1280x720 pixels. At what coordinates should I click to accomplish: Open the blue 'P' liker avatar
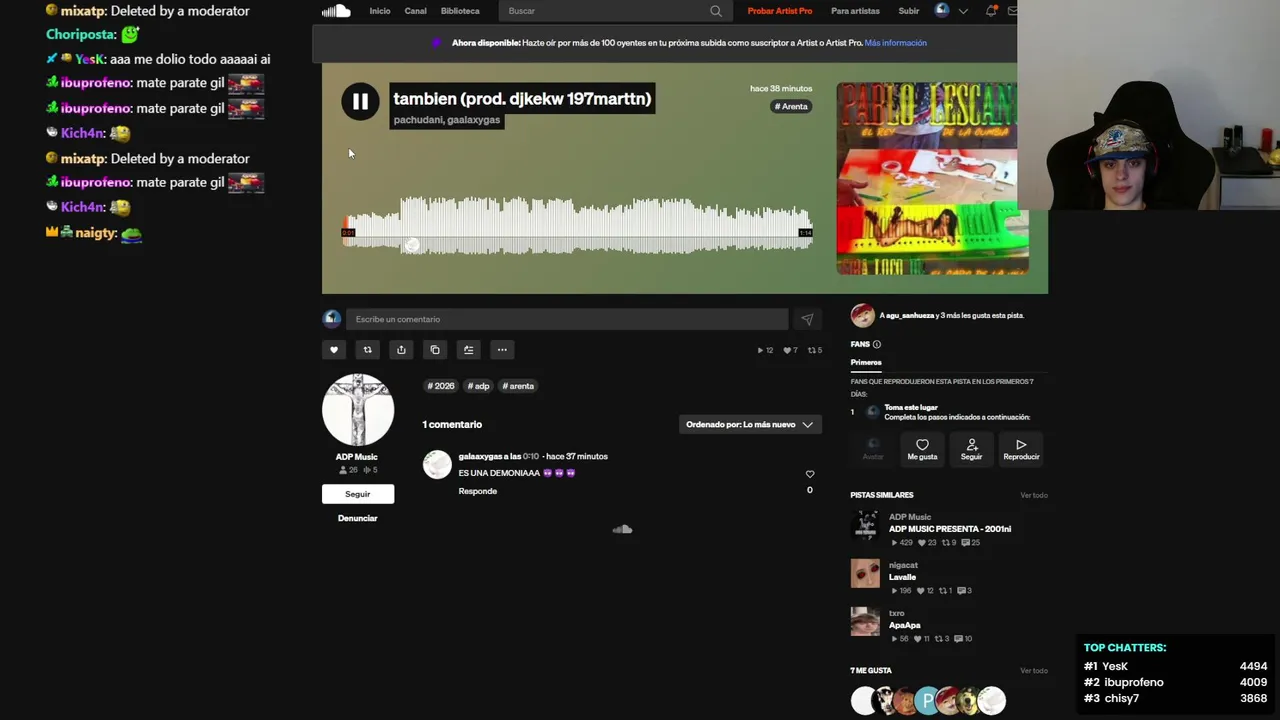pyautogui.click(x=927, y=701)
